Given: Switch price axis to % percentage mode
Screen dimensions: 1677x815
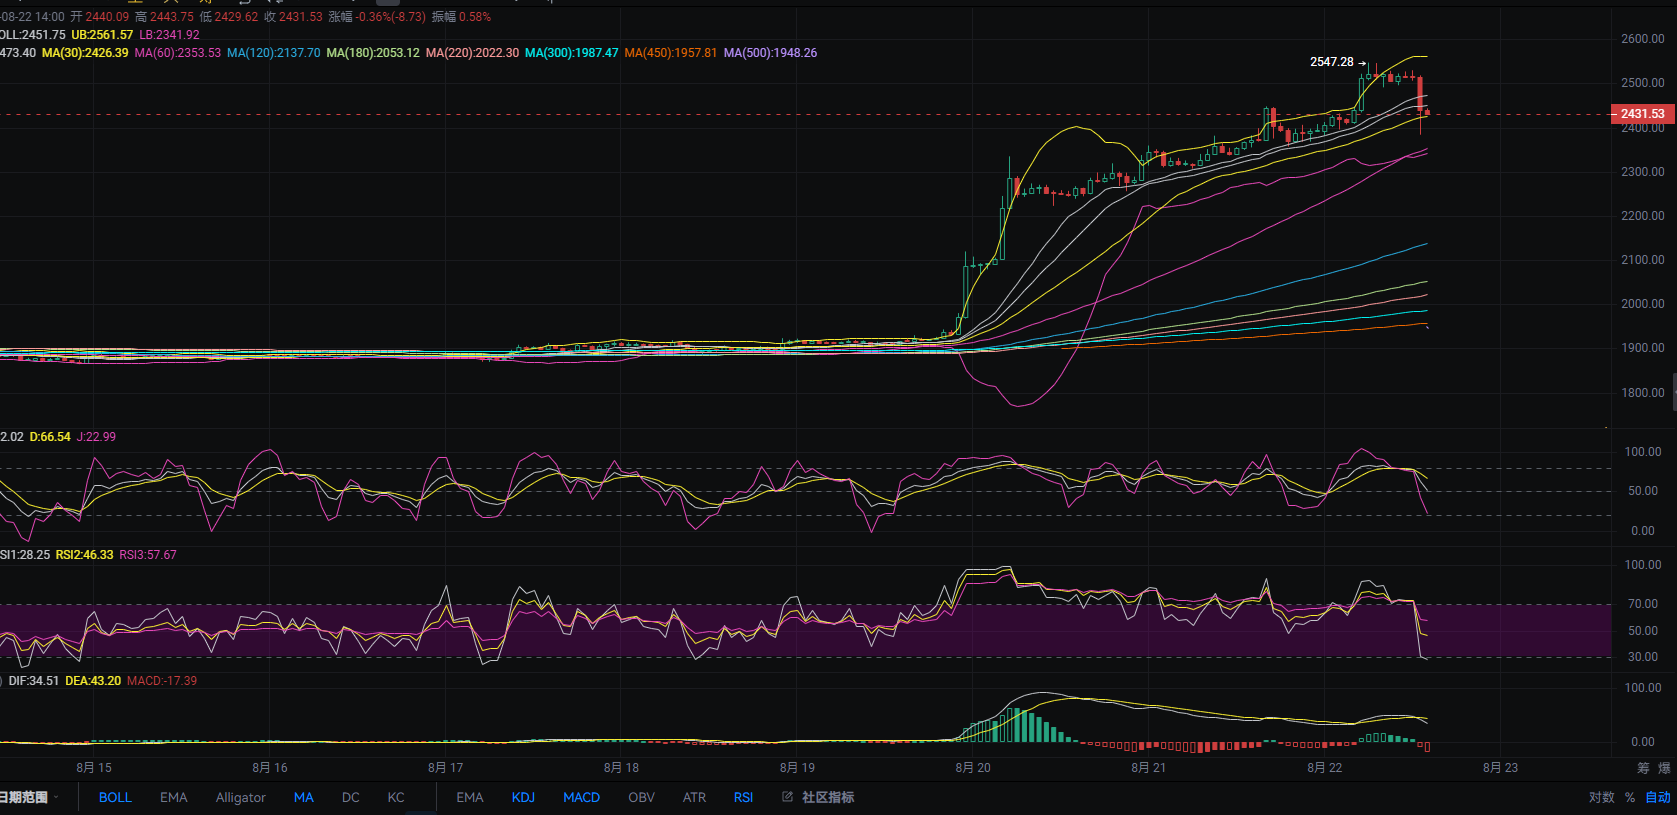Looking at the screenshot, I should (x=1630, y=797).
